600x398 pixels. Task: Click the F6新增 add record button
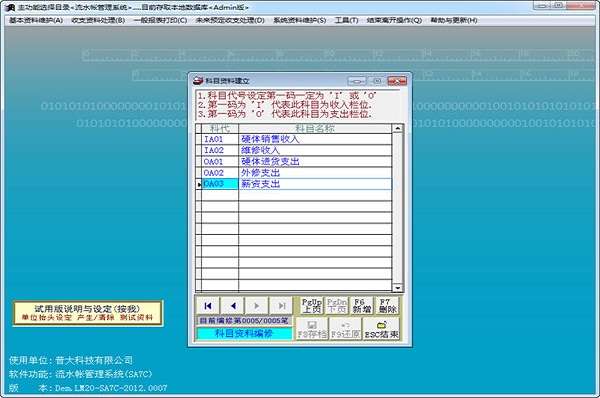point(362,306)
